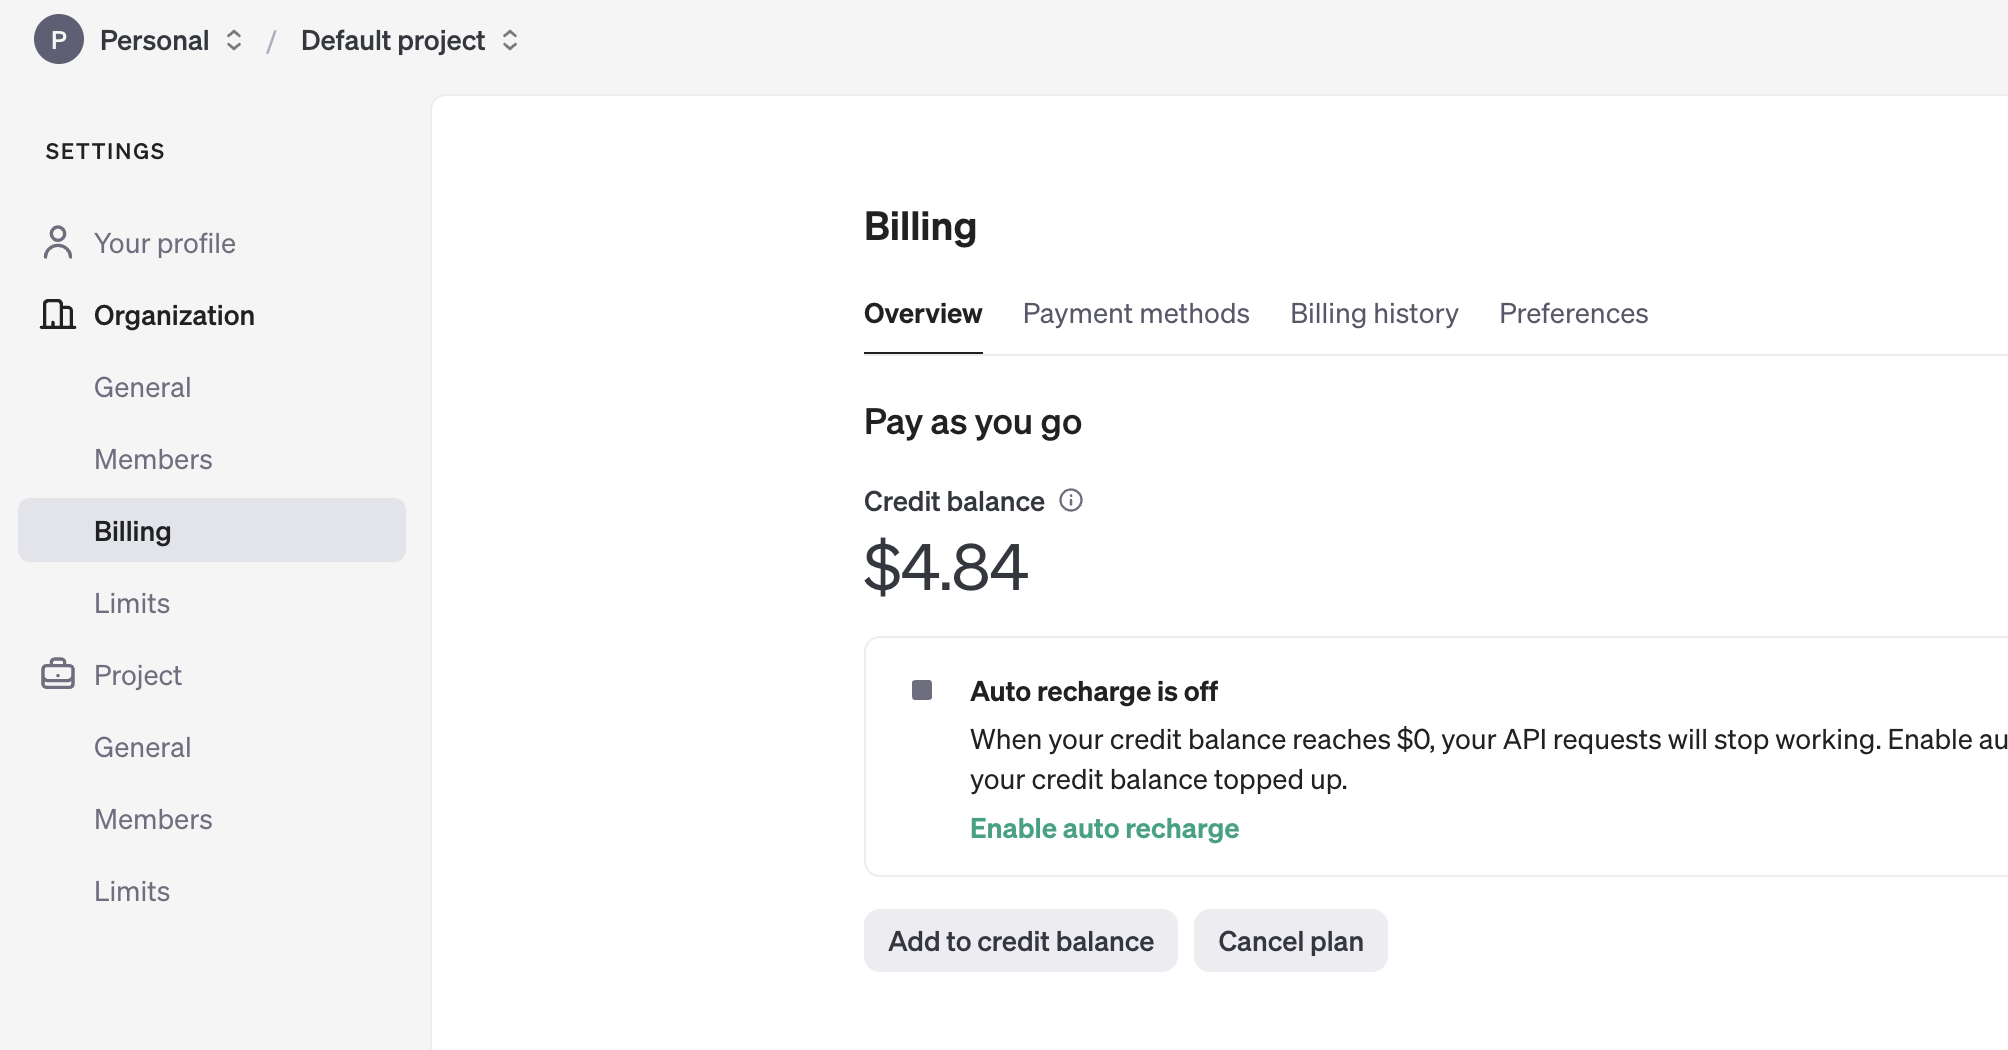Screen dimensions: 2008x1050
Task: Click the Your profile person icon
Action: click(x=58, y=243)
